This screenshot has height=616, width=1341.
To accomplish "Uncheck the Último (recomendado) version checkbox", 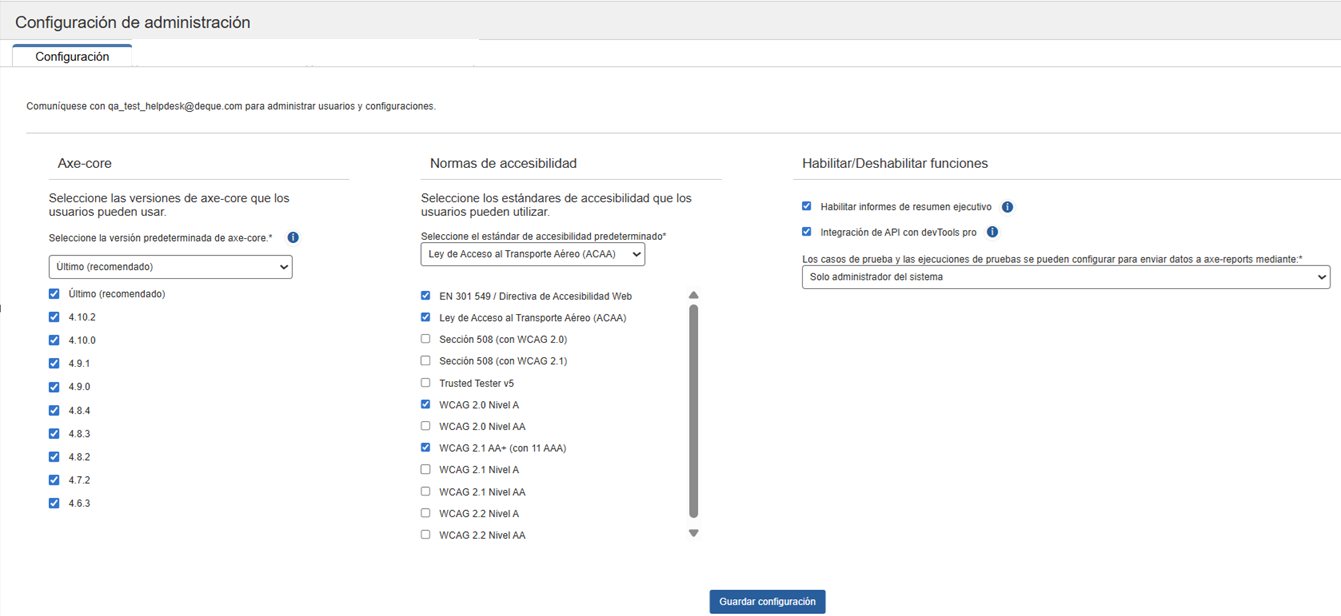I will [54, 294].
